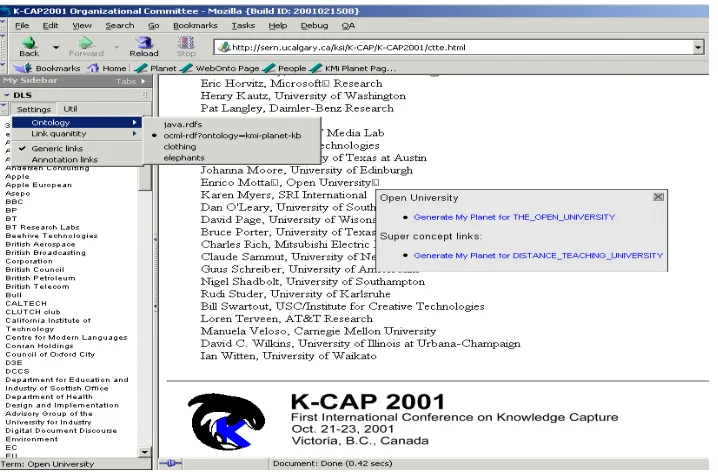Click the marker after Enrico Motta
The image size is (718, 472).
click(274, 183)
